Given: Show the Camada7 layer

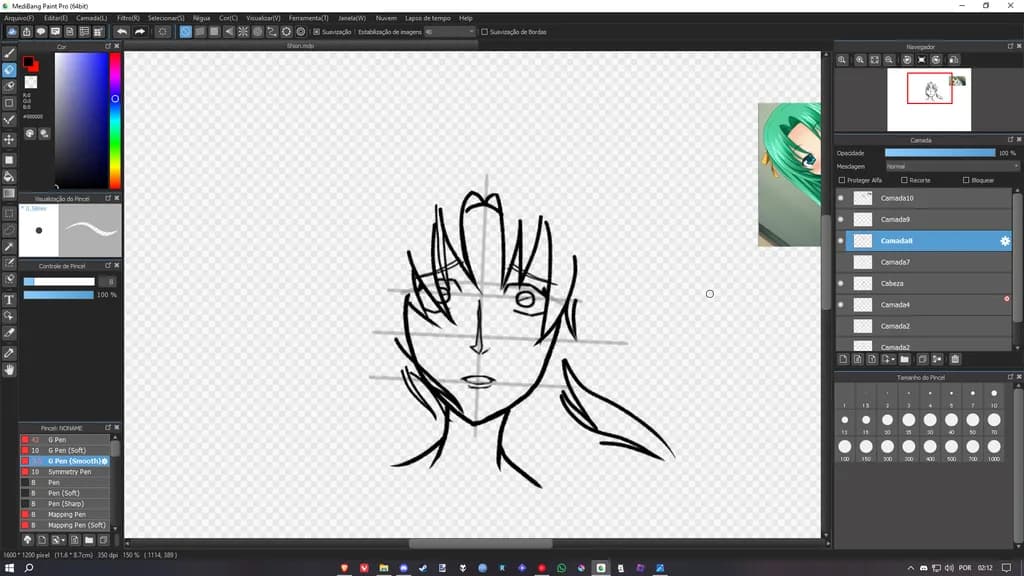Looking at the screenshot, I should [840, 262].
